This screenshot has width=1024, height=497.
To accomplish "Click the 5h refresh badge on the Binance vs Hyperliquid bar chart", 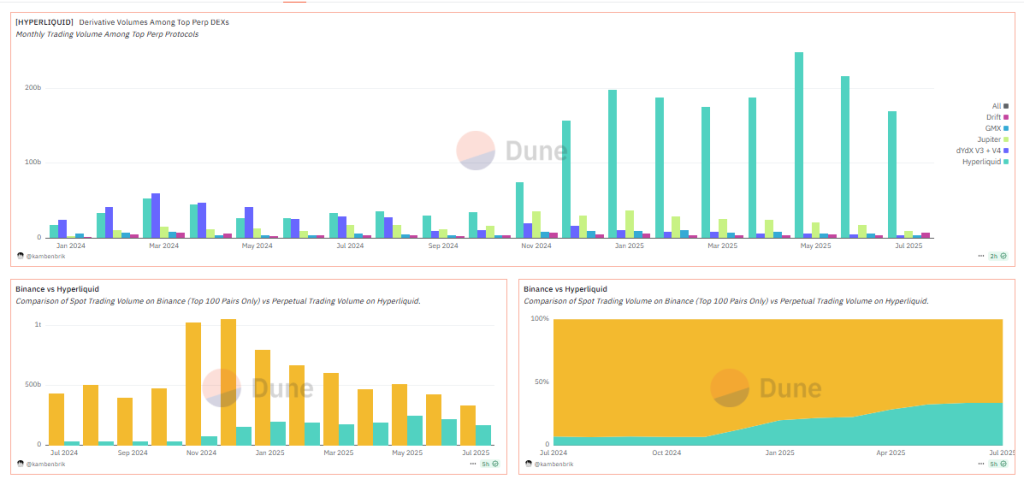I will [490, 464].
